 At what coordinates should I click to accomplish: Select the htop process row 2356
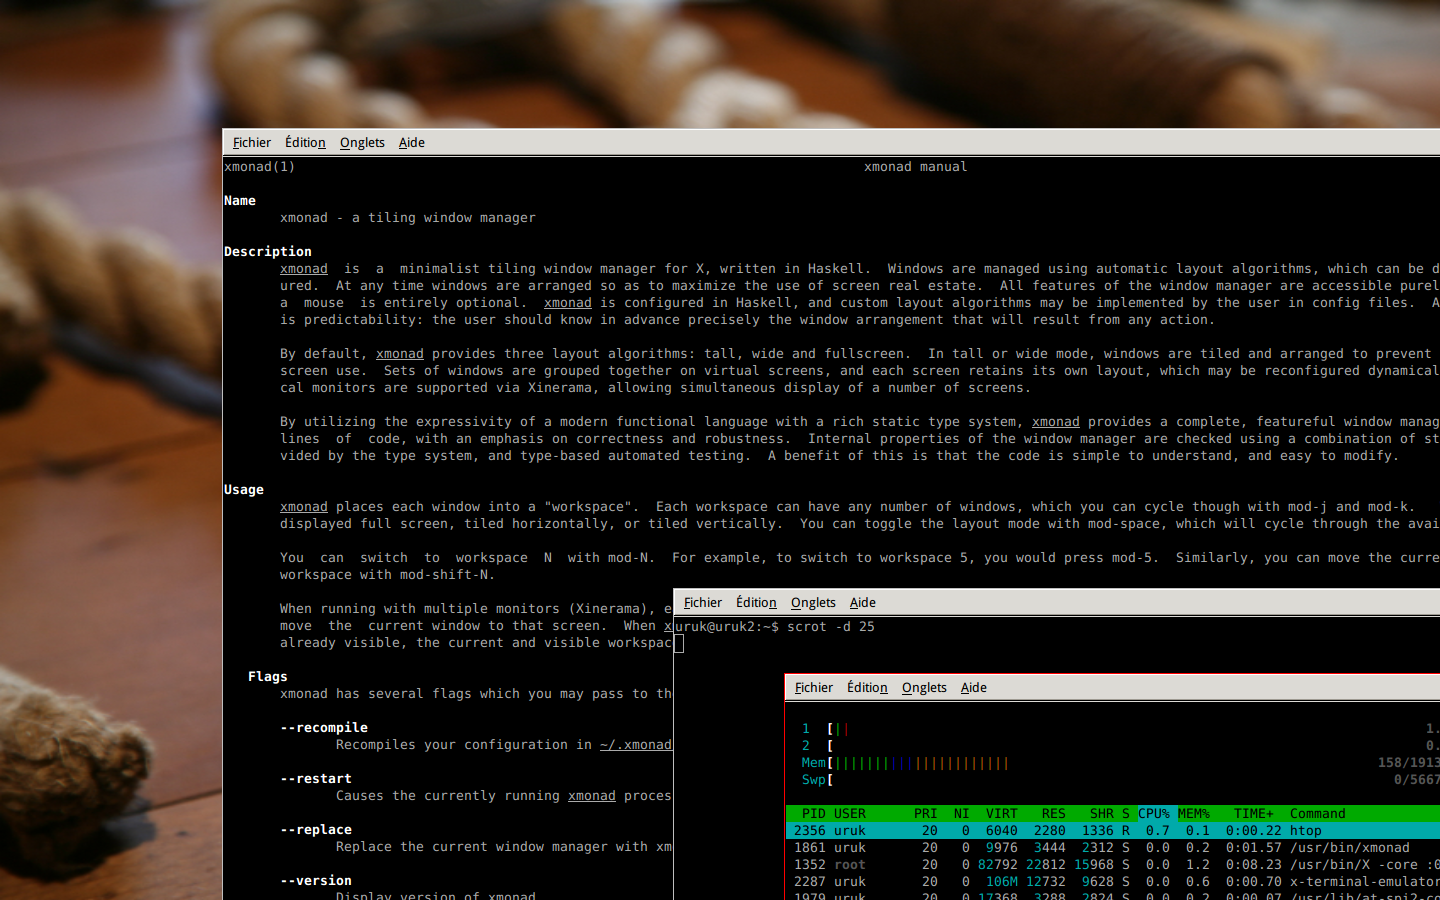pos(1113,830)
